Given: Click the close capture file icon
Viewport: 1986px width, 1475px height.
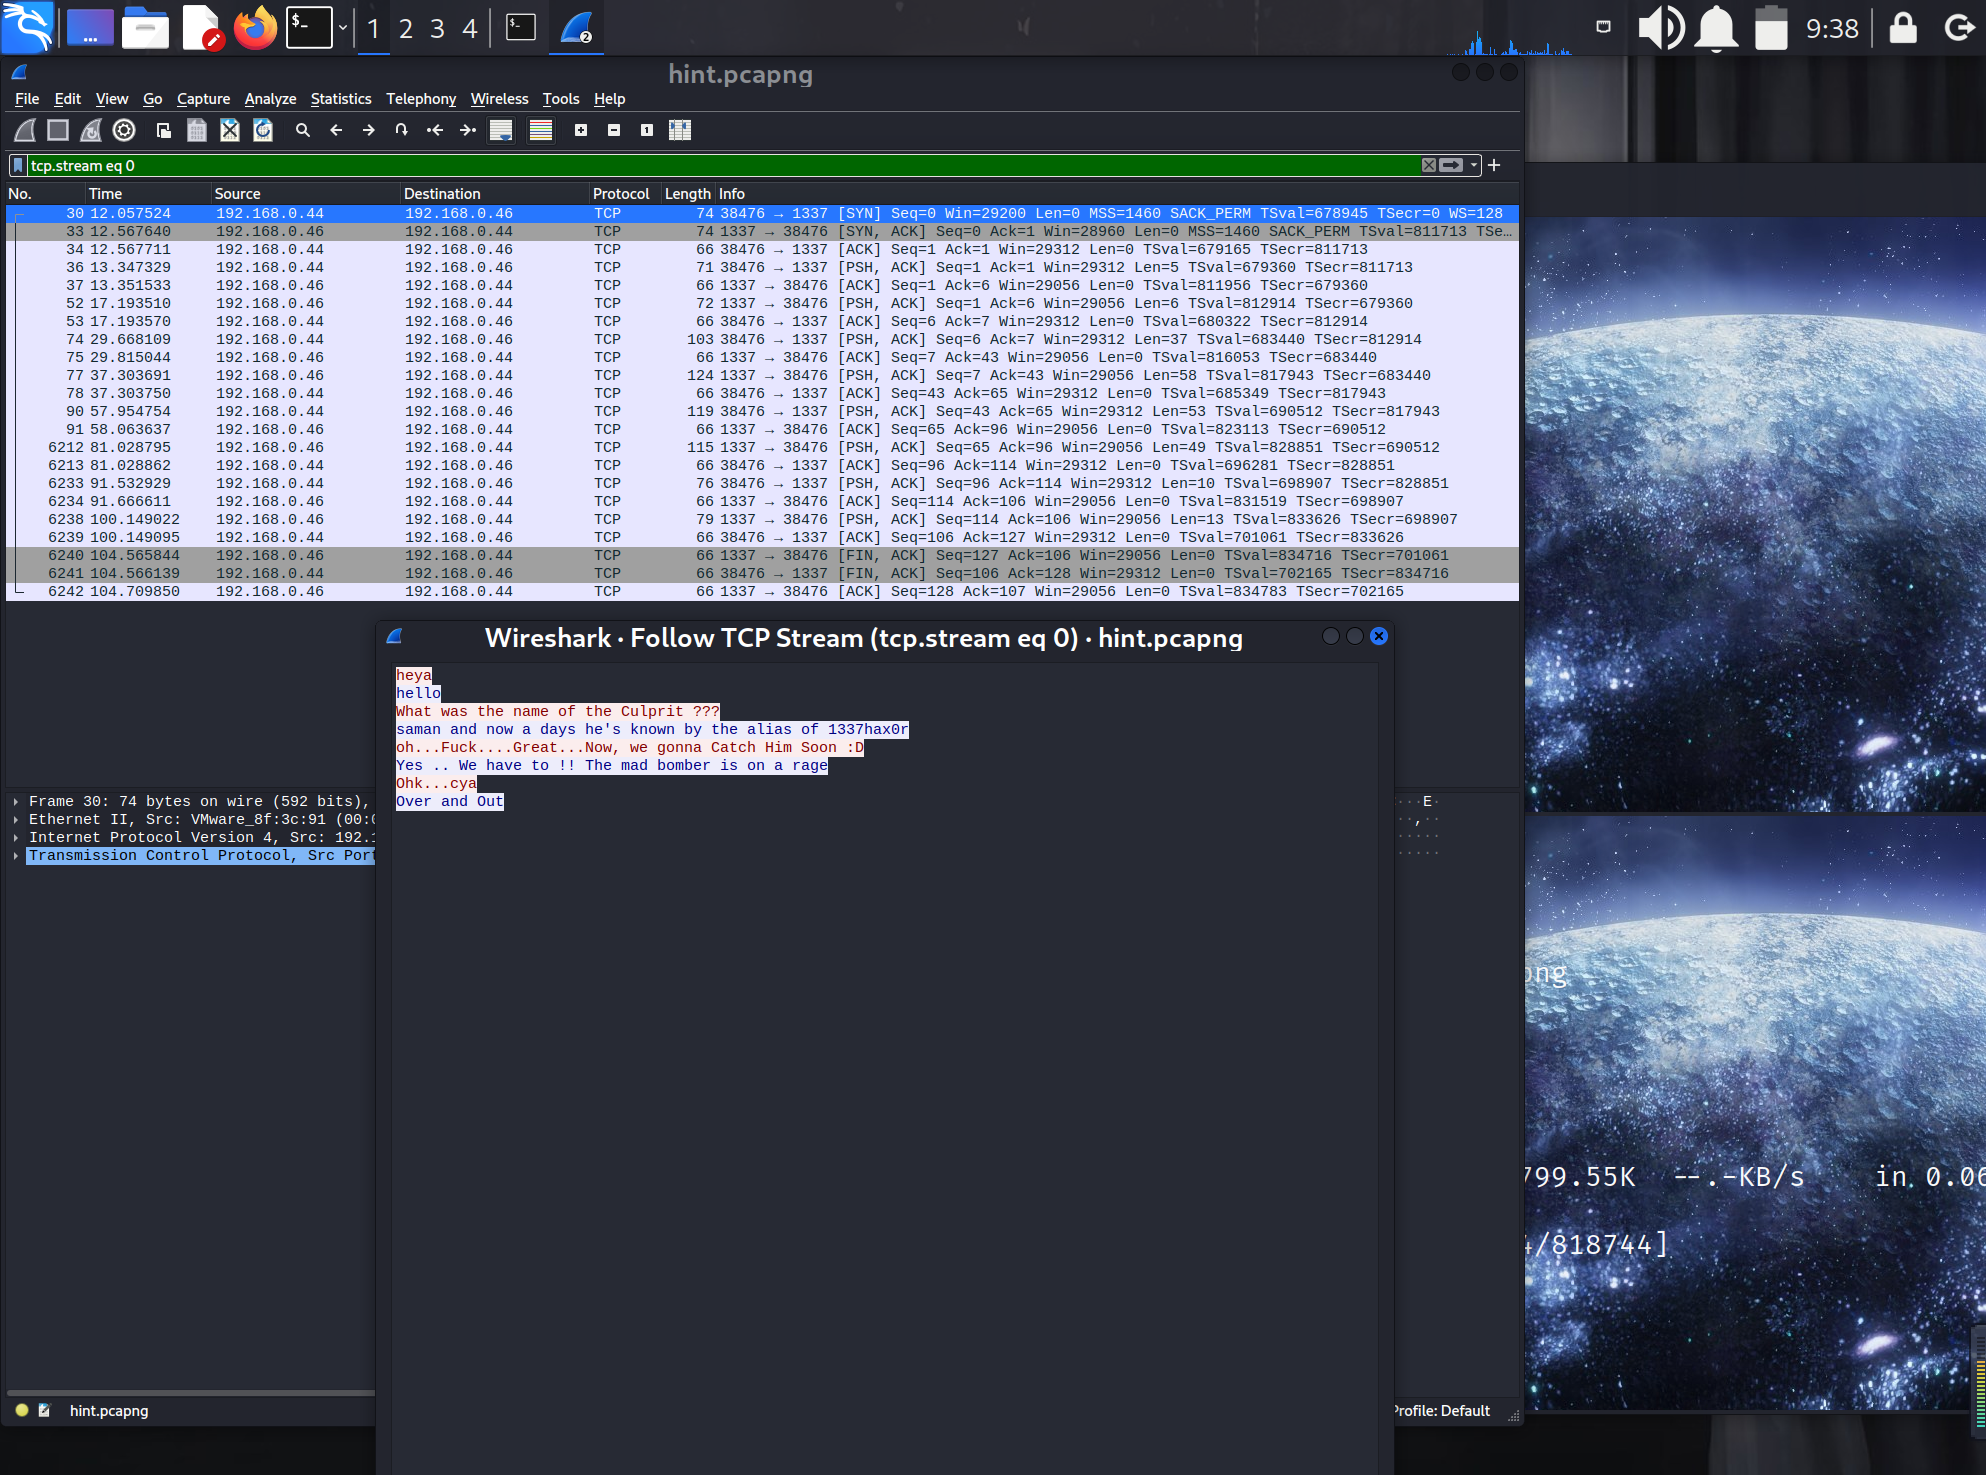Looking at the screenshot, I should click(230, 130).
